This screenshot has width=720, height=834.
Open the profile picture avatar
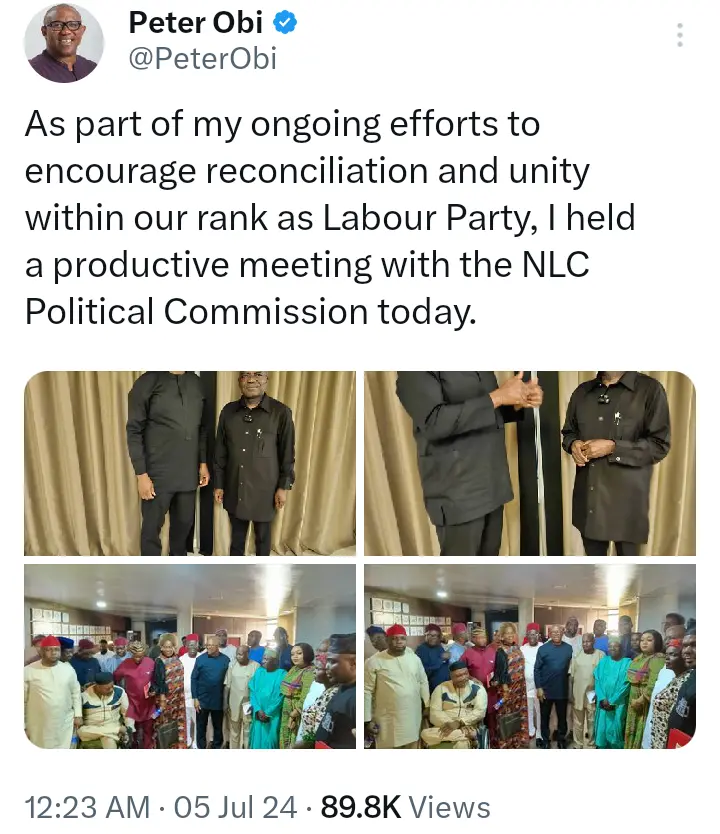pos(64,43)
